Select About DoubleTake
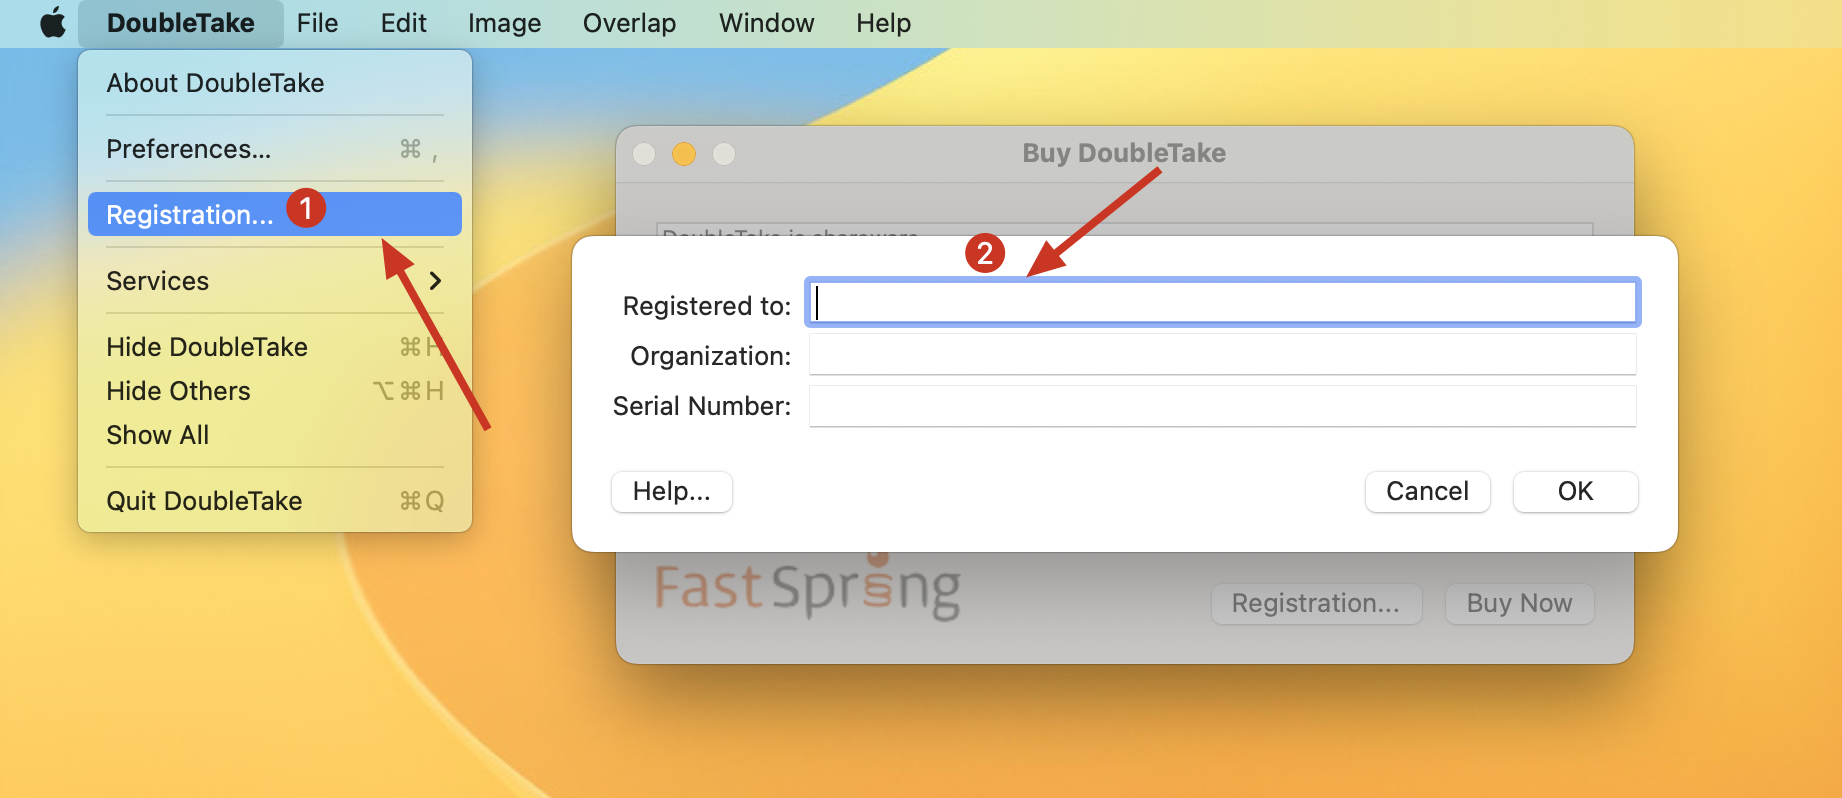1842x798 pixels. pyautogui.click(x=215, y=83)
